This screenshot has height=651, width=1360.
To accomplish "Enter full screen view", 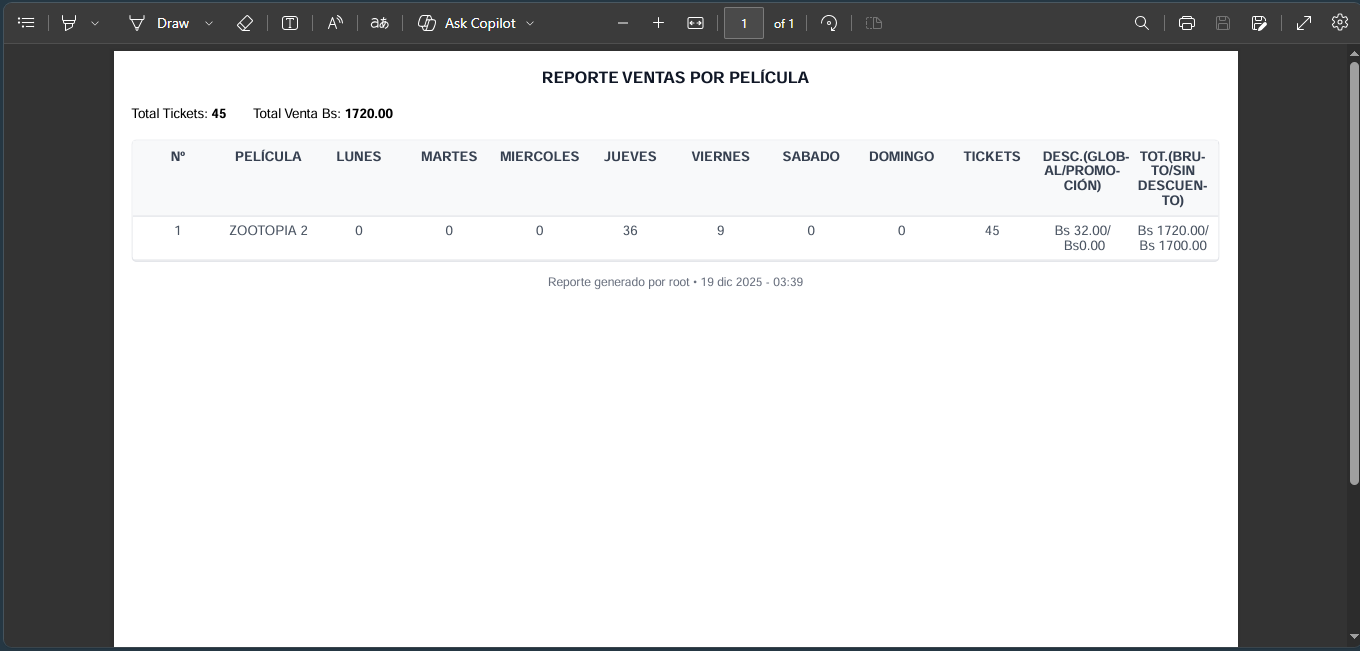I will 1303,22.
